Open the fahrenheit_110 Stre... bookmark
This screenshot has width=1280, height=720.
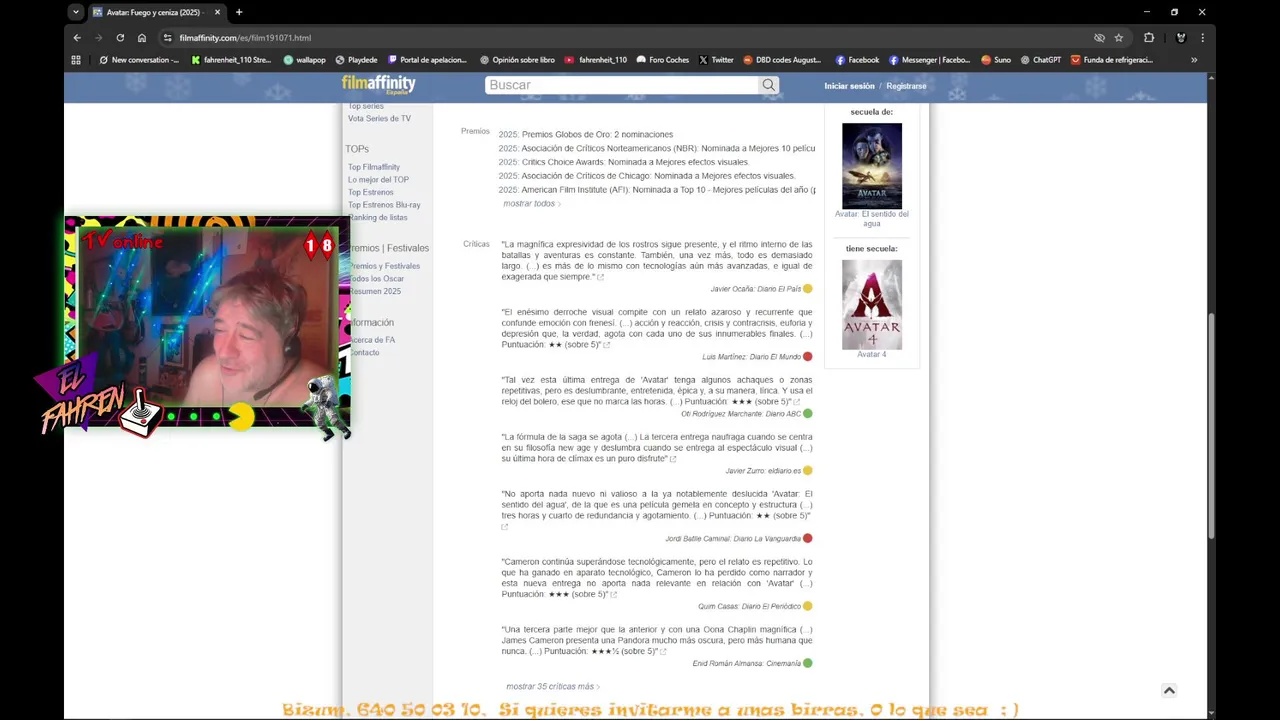(x=231, y=60)
